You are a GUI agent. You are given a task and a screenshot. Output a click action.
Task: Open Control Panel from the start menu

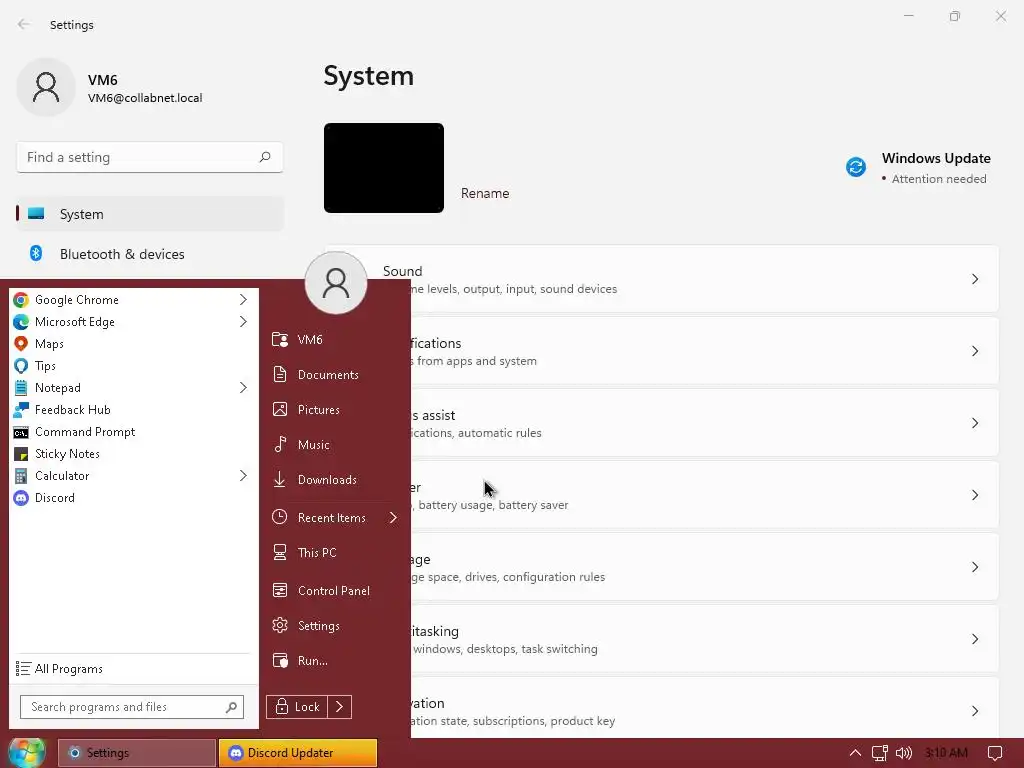[334, 590]
